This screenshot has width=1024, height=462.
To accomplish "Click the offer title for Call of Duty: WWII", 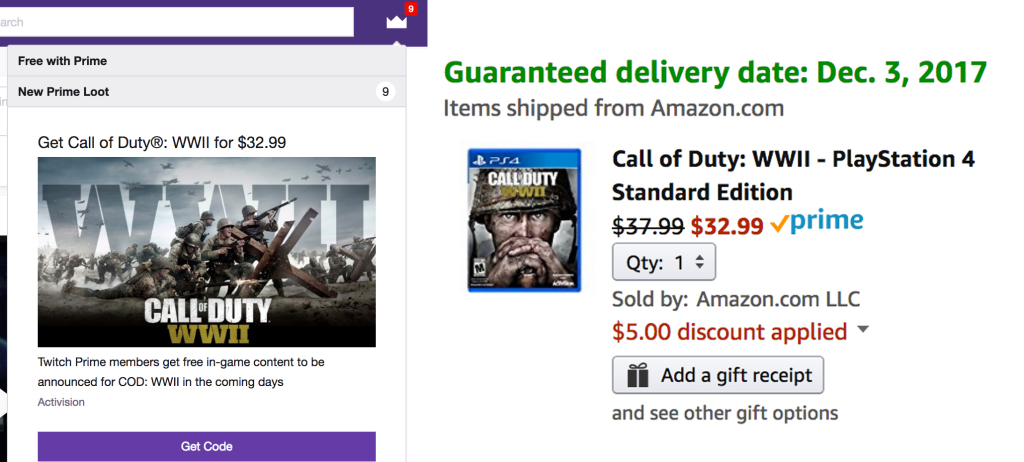I will point(162,142).
